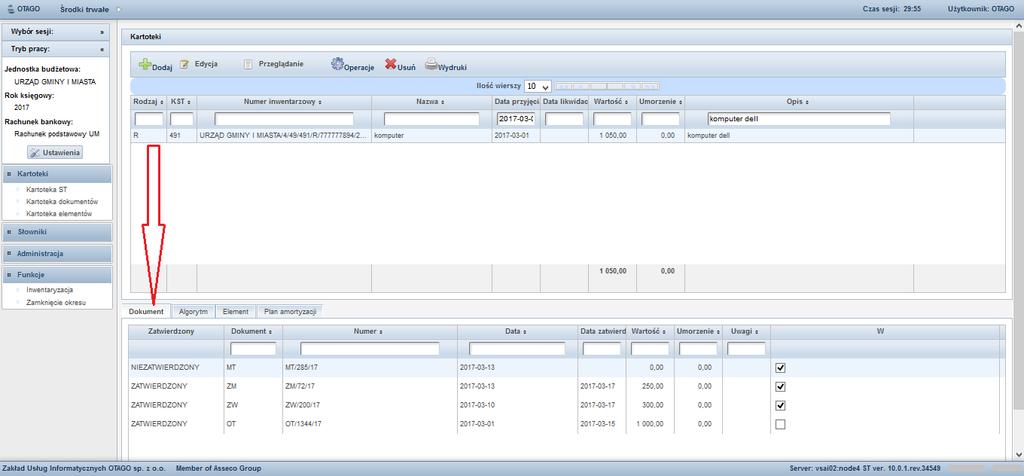Open the Plan amortyzacji tab

pyautogui.click(x=290, y=311)
